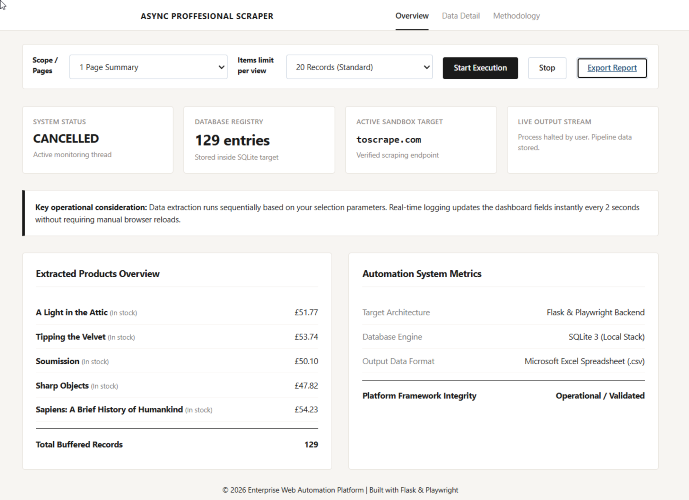Click the Output Data Format label
Screen dimensions: 689x500
click(398, 361)
